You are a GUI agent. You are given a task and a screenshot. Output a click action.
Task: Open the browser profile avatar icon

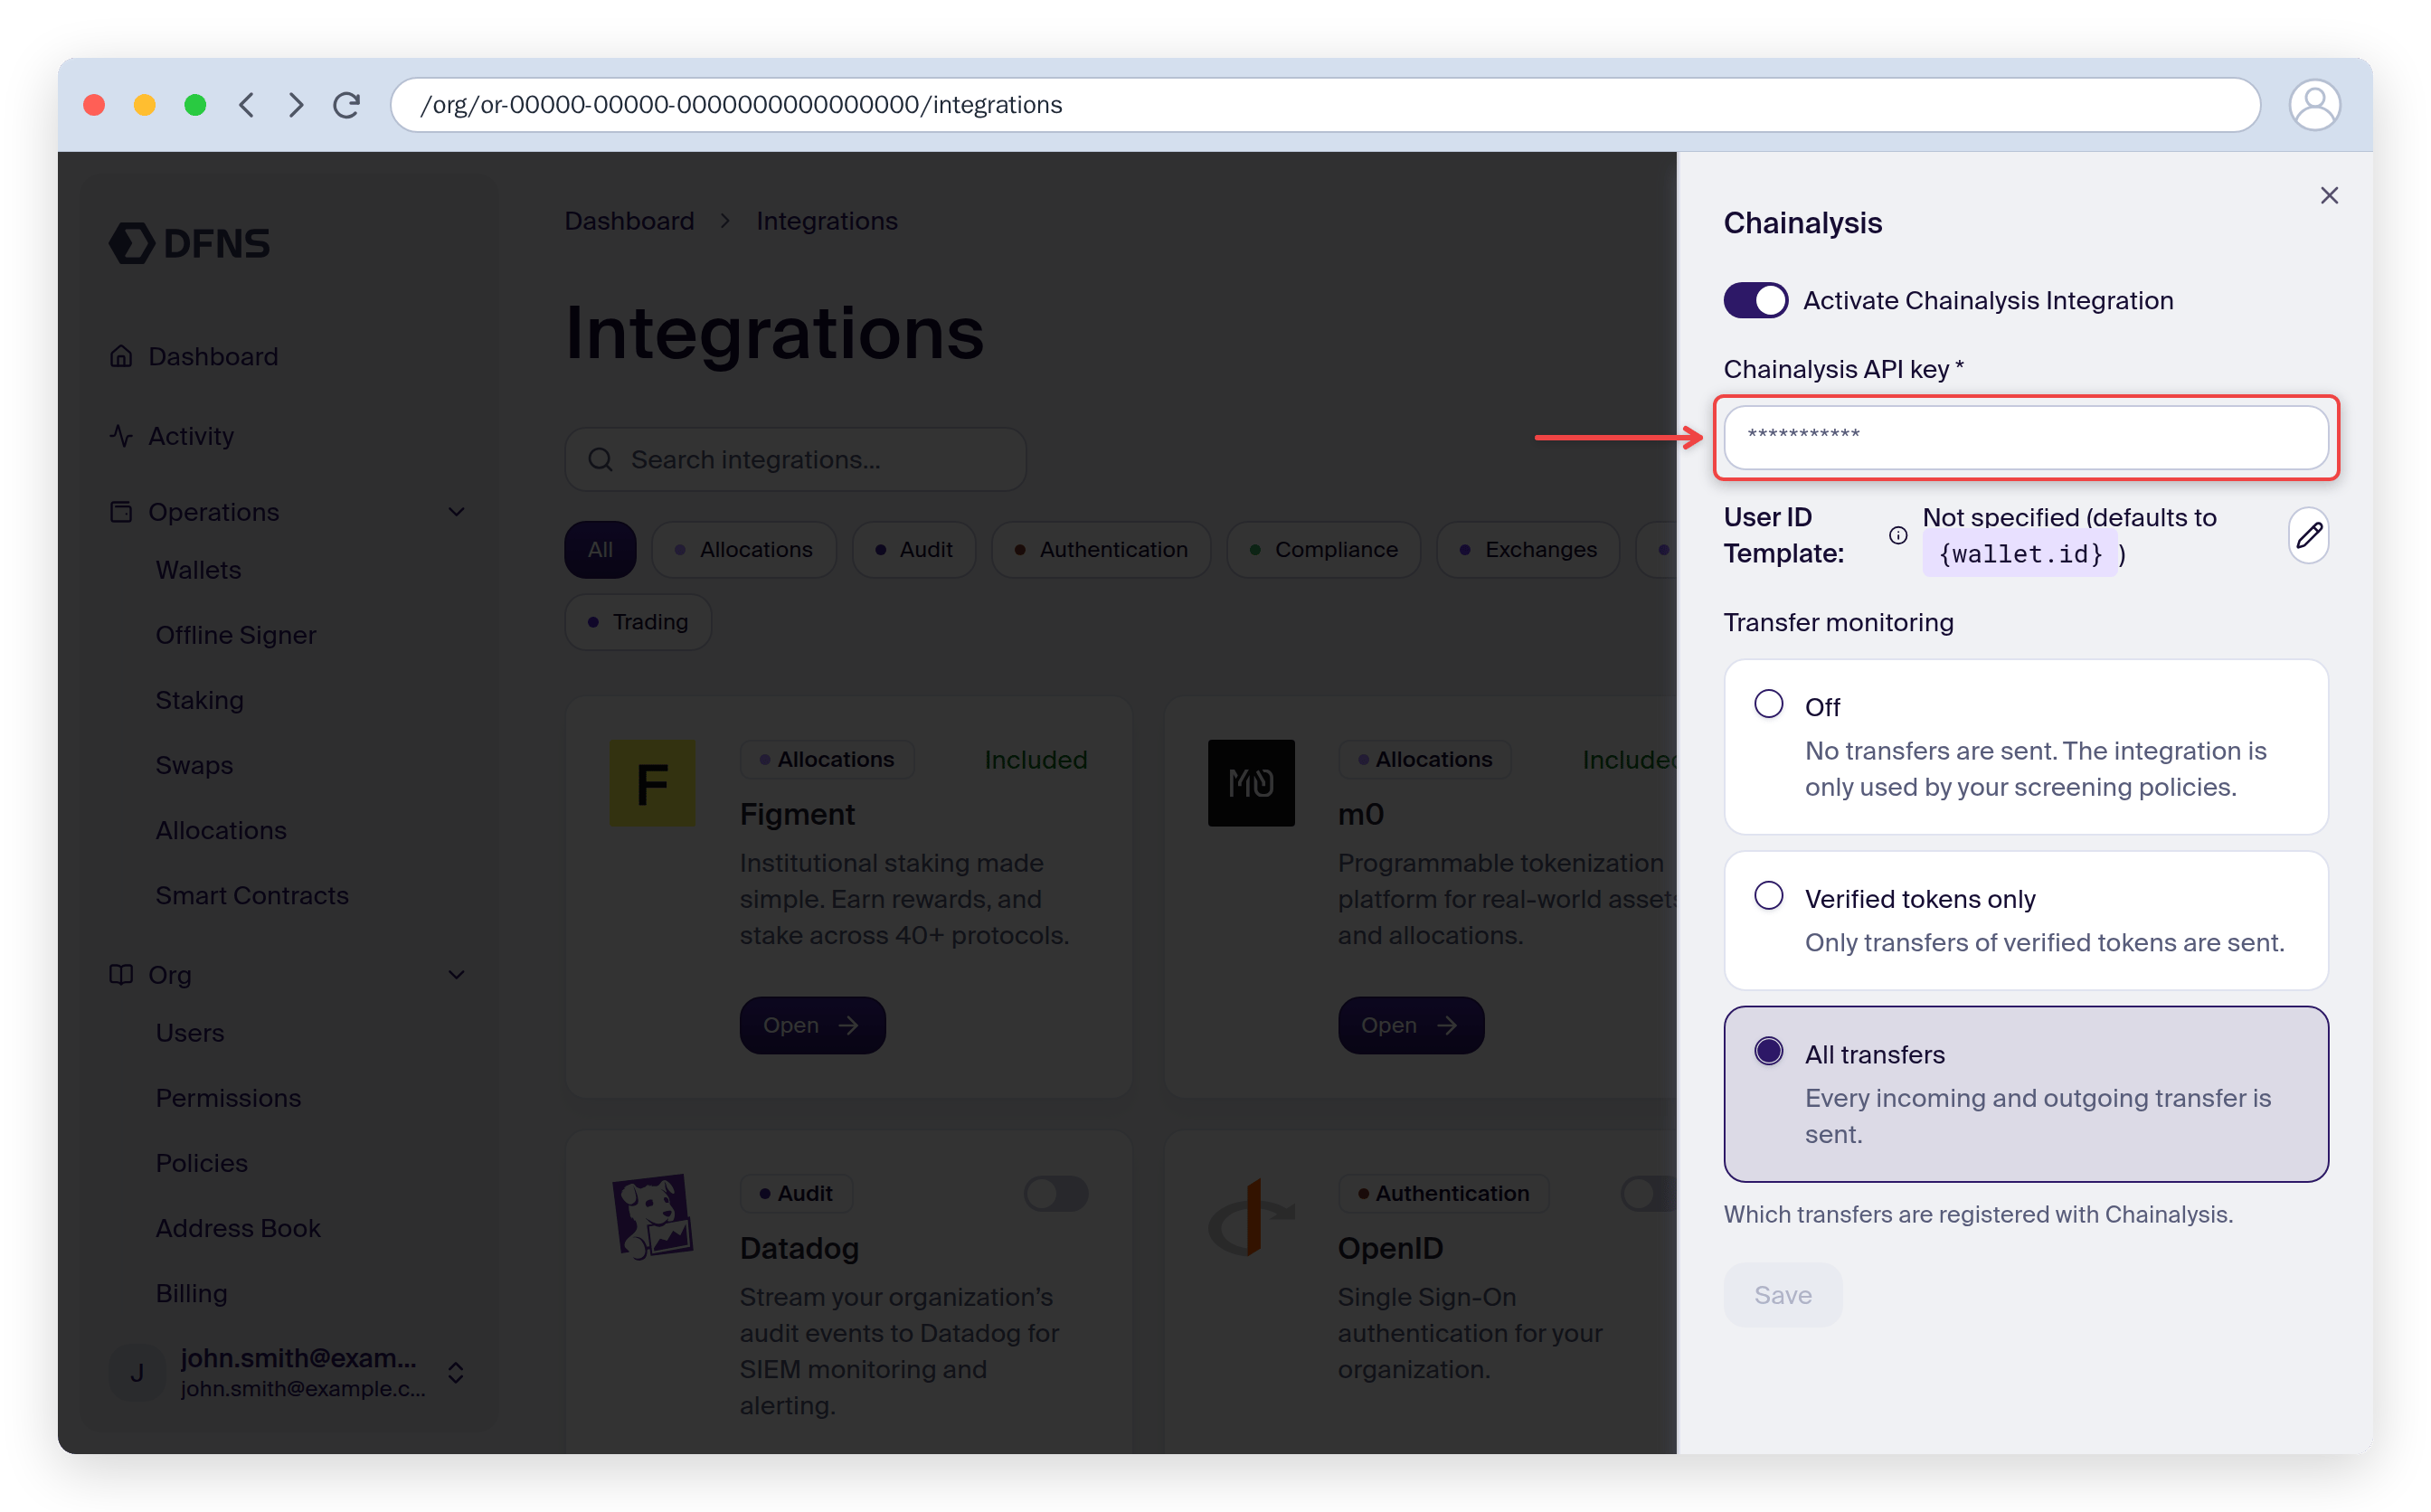coord(2314,105)
